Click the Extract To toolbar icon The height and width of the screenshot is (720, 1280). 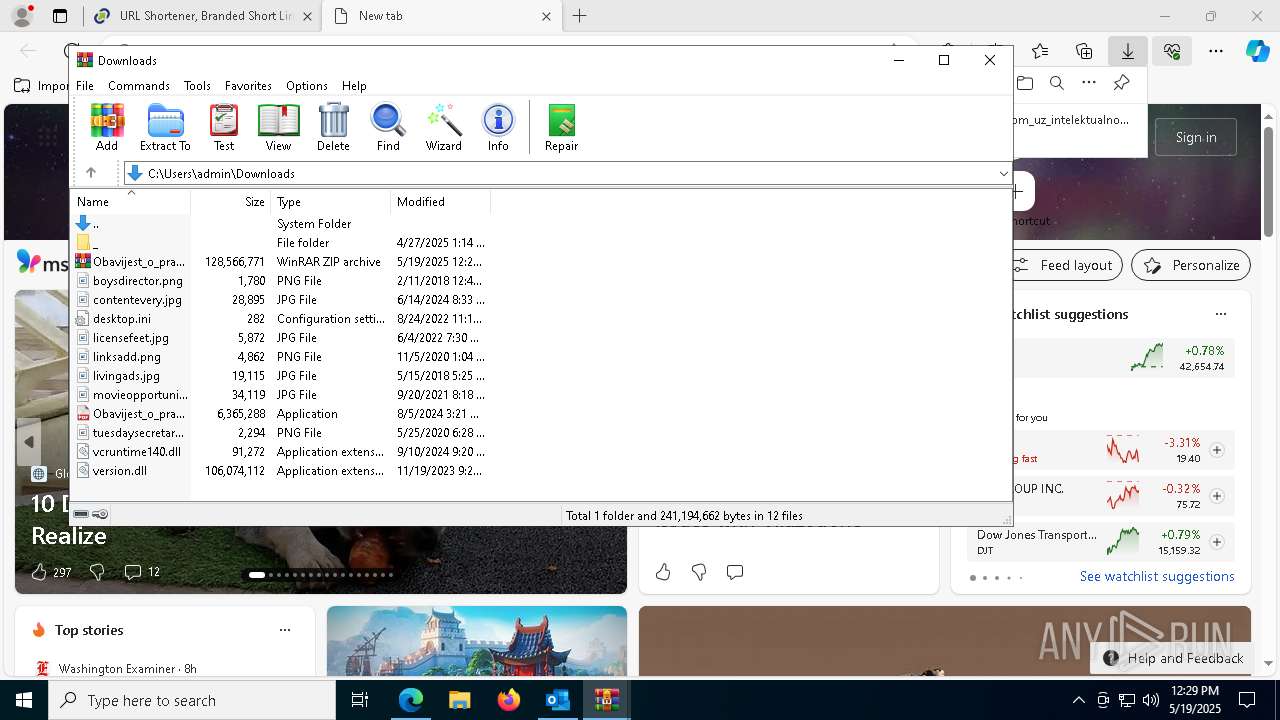[x=165, y=127]
